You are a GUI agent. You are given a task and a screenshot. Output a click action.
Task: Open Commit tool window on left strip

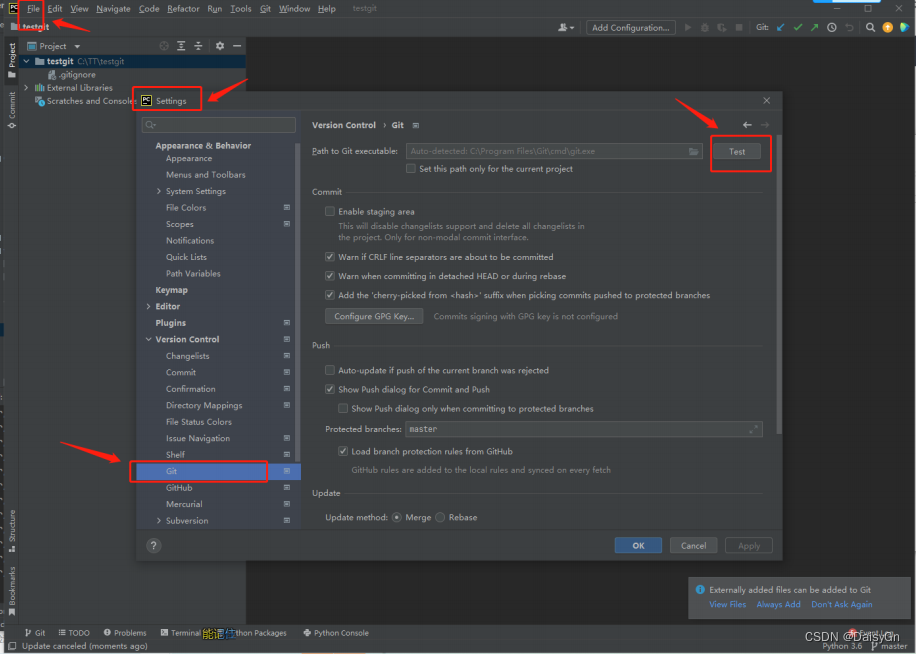pos(12,110)
